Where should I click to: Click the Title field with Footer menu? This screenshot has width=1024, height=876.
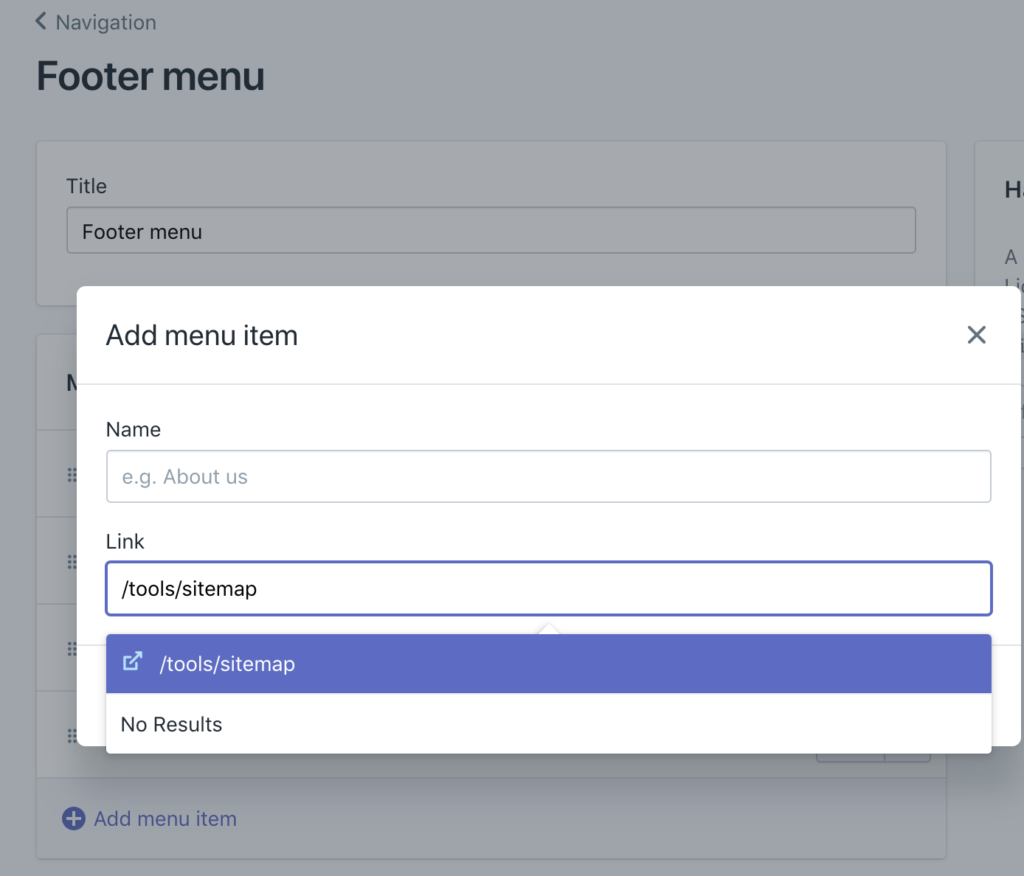(x=491, y=231)
